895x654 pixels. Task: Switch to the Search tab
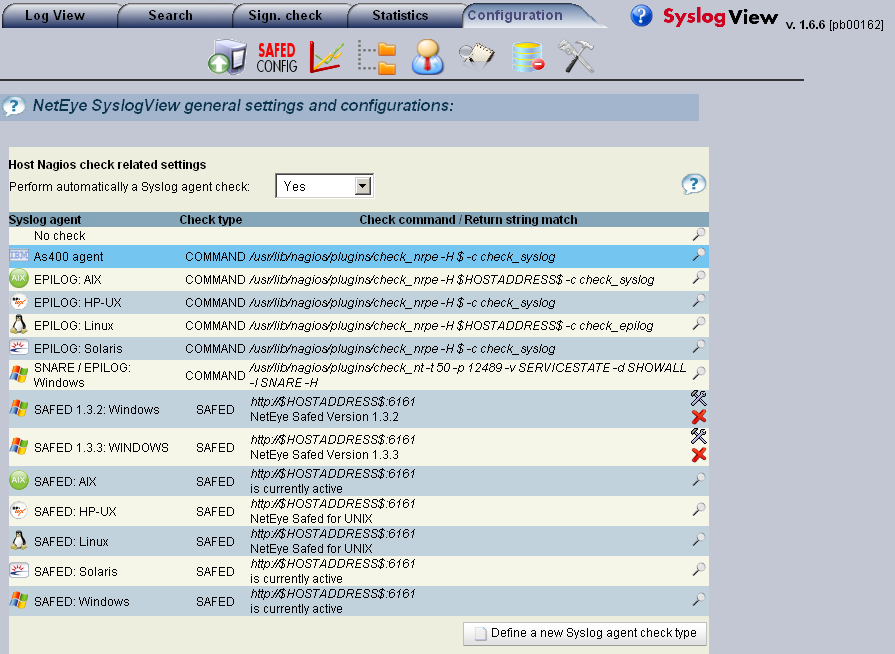click(x=170, y=15)
